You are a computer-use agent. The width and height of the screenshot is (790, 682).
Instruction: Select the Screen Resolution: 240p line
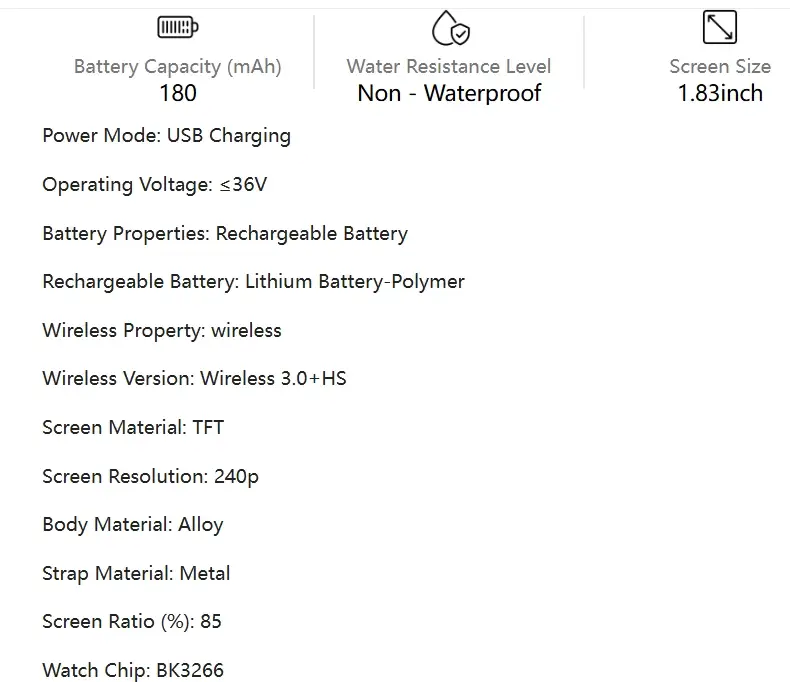150,477
